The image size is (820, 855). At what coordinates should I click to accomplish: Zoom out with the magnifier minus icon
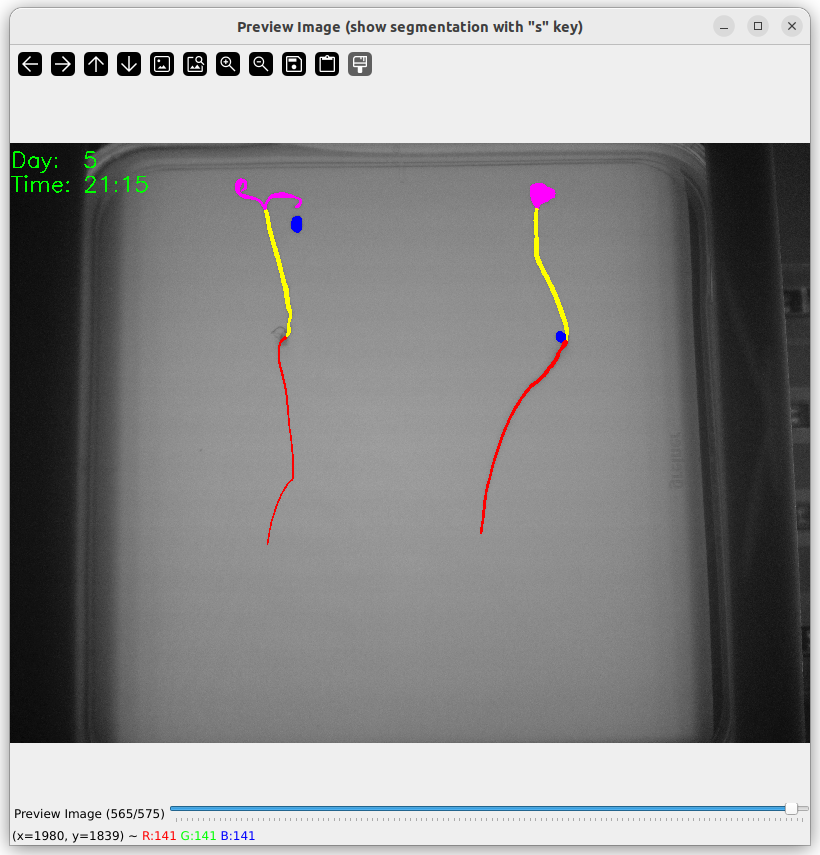(261, 65)
